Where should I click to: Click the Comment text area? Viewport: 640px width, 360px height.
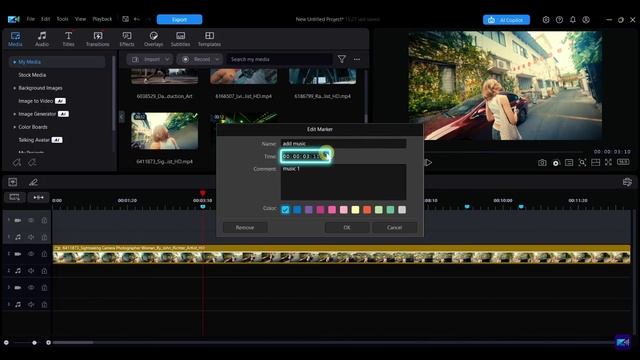[x=343, y=182]
